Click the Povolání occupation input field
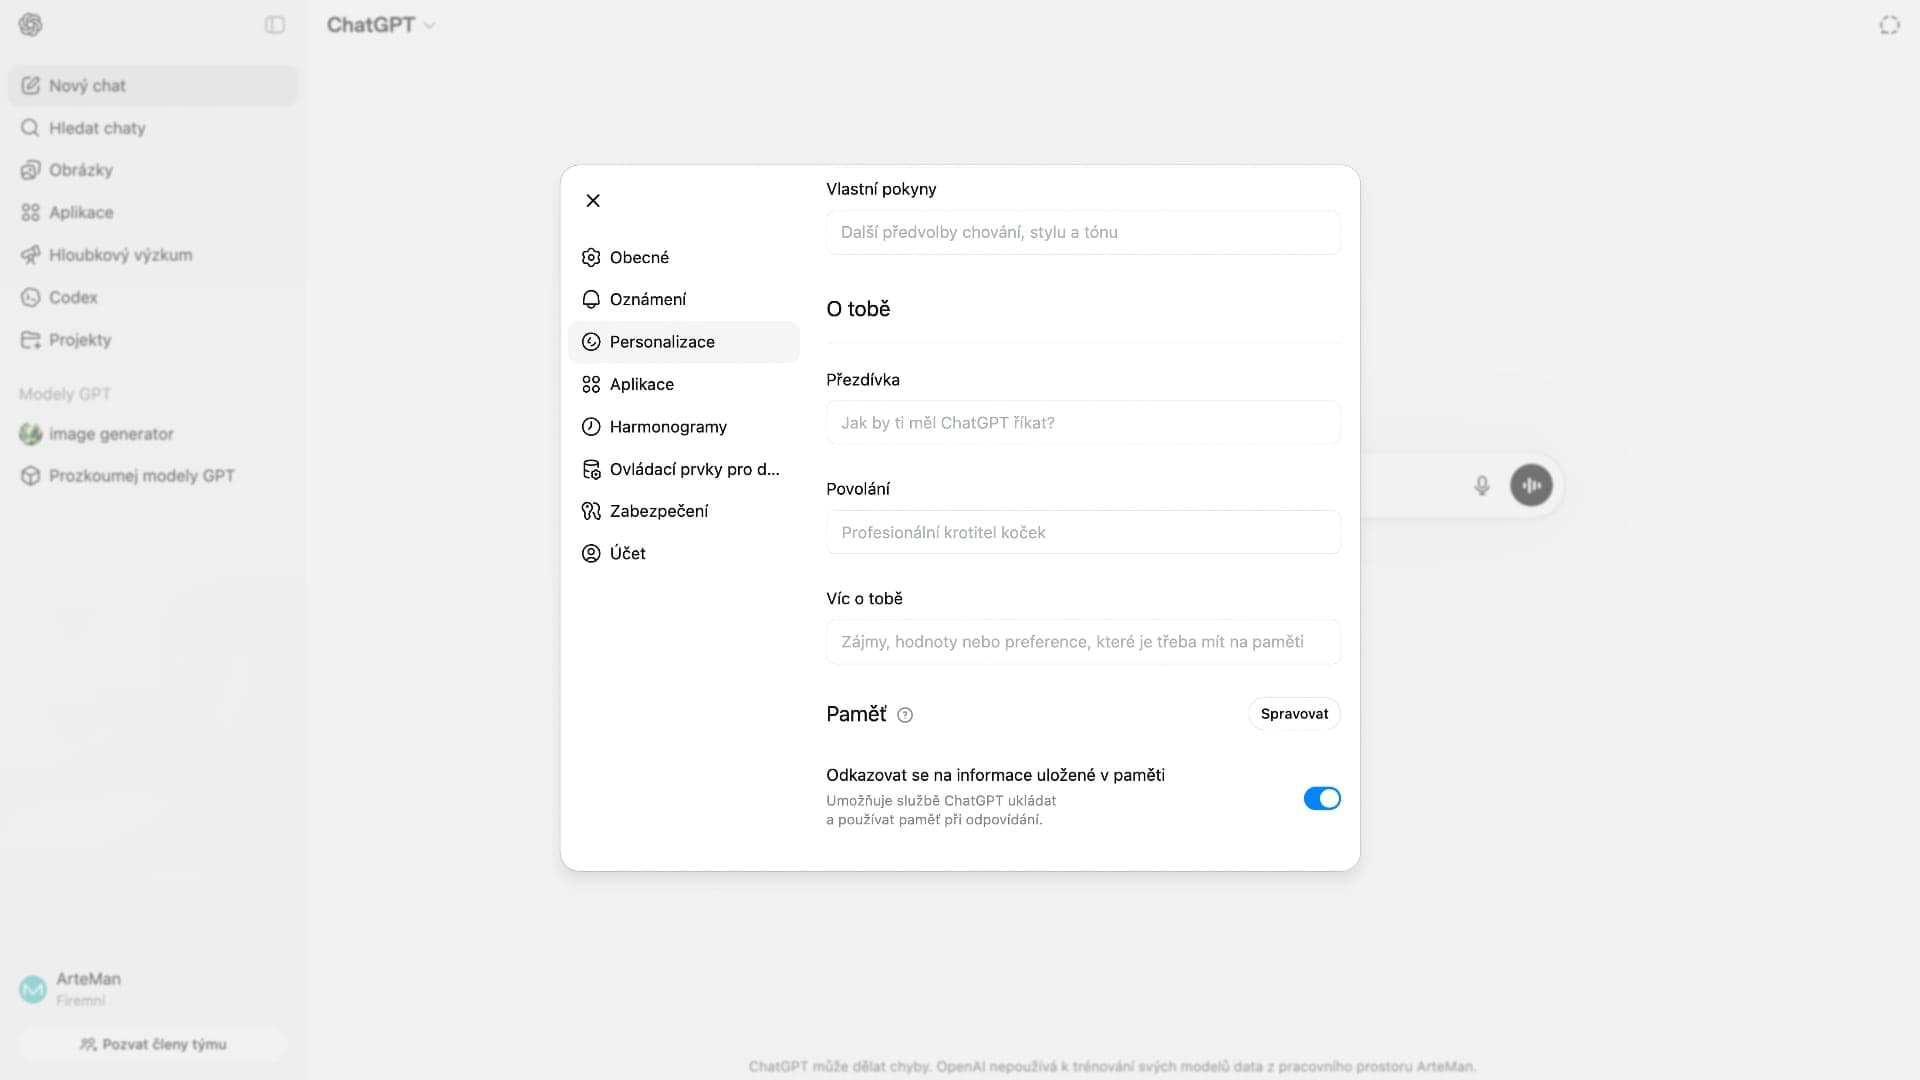 tap(1082, 532)
